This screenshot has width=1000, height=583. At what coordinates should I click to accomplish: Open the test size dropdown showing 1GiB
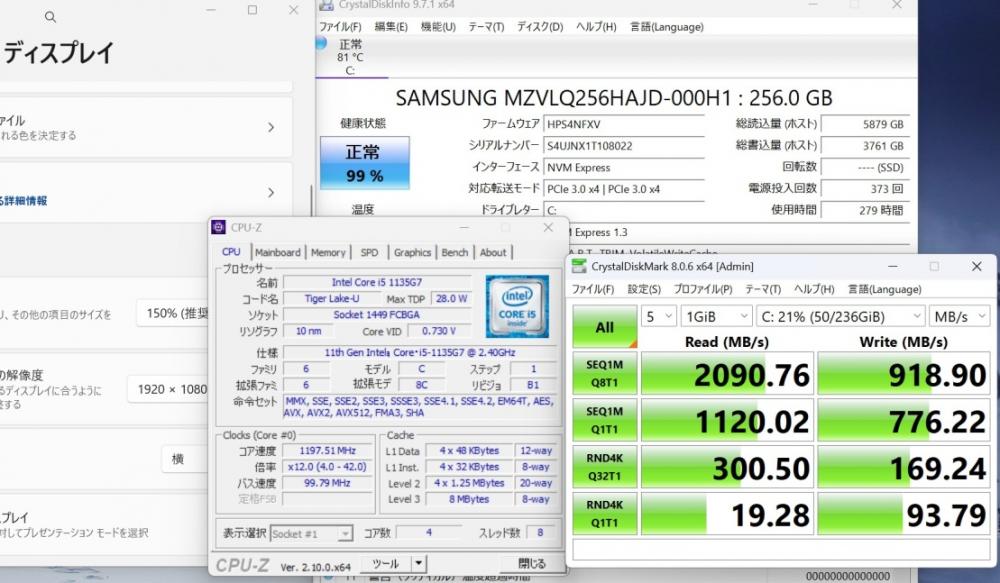pyautogui.click(x=716, y=316)
